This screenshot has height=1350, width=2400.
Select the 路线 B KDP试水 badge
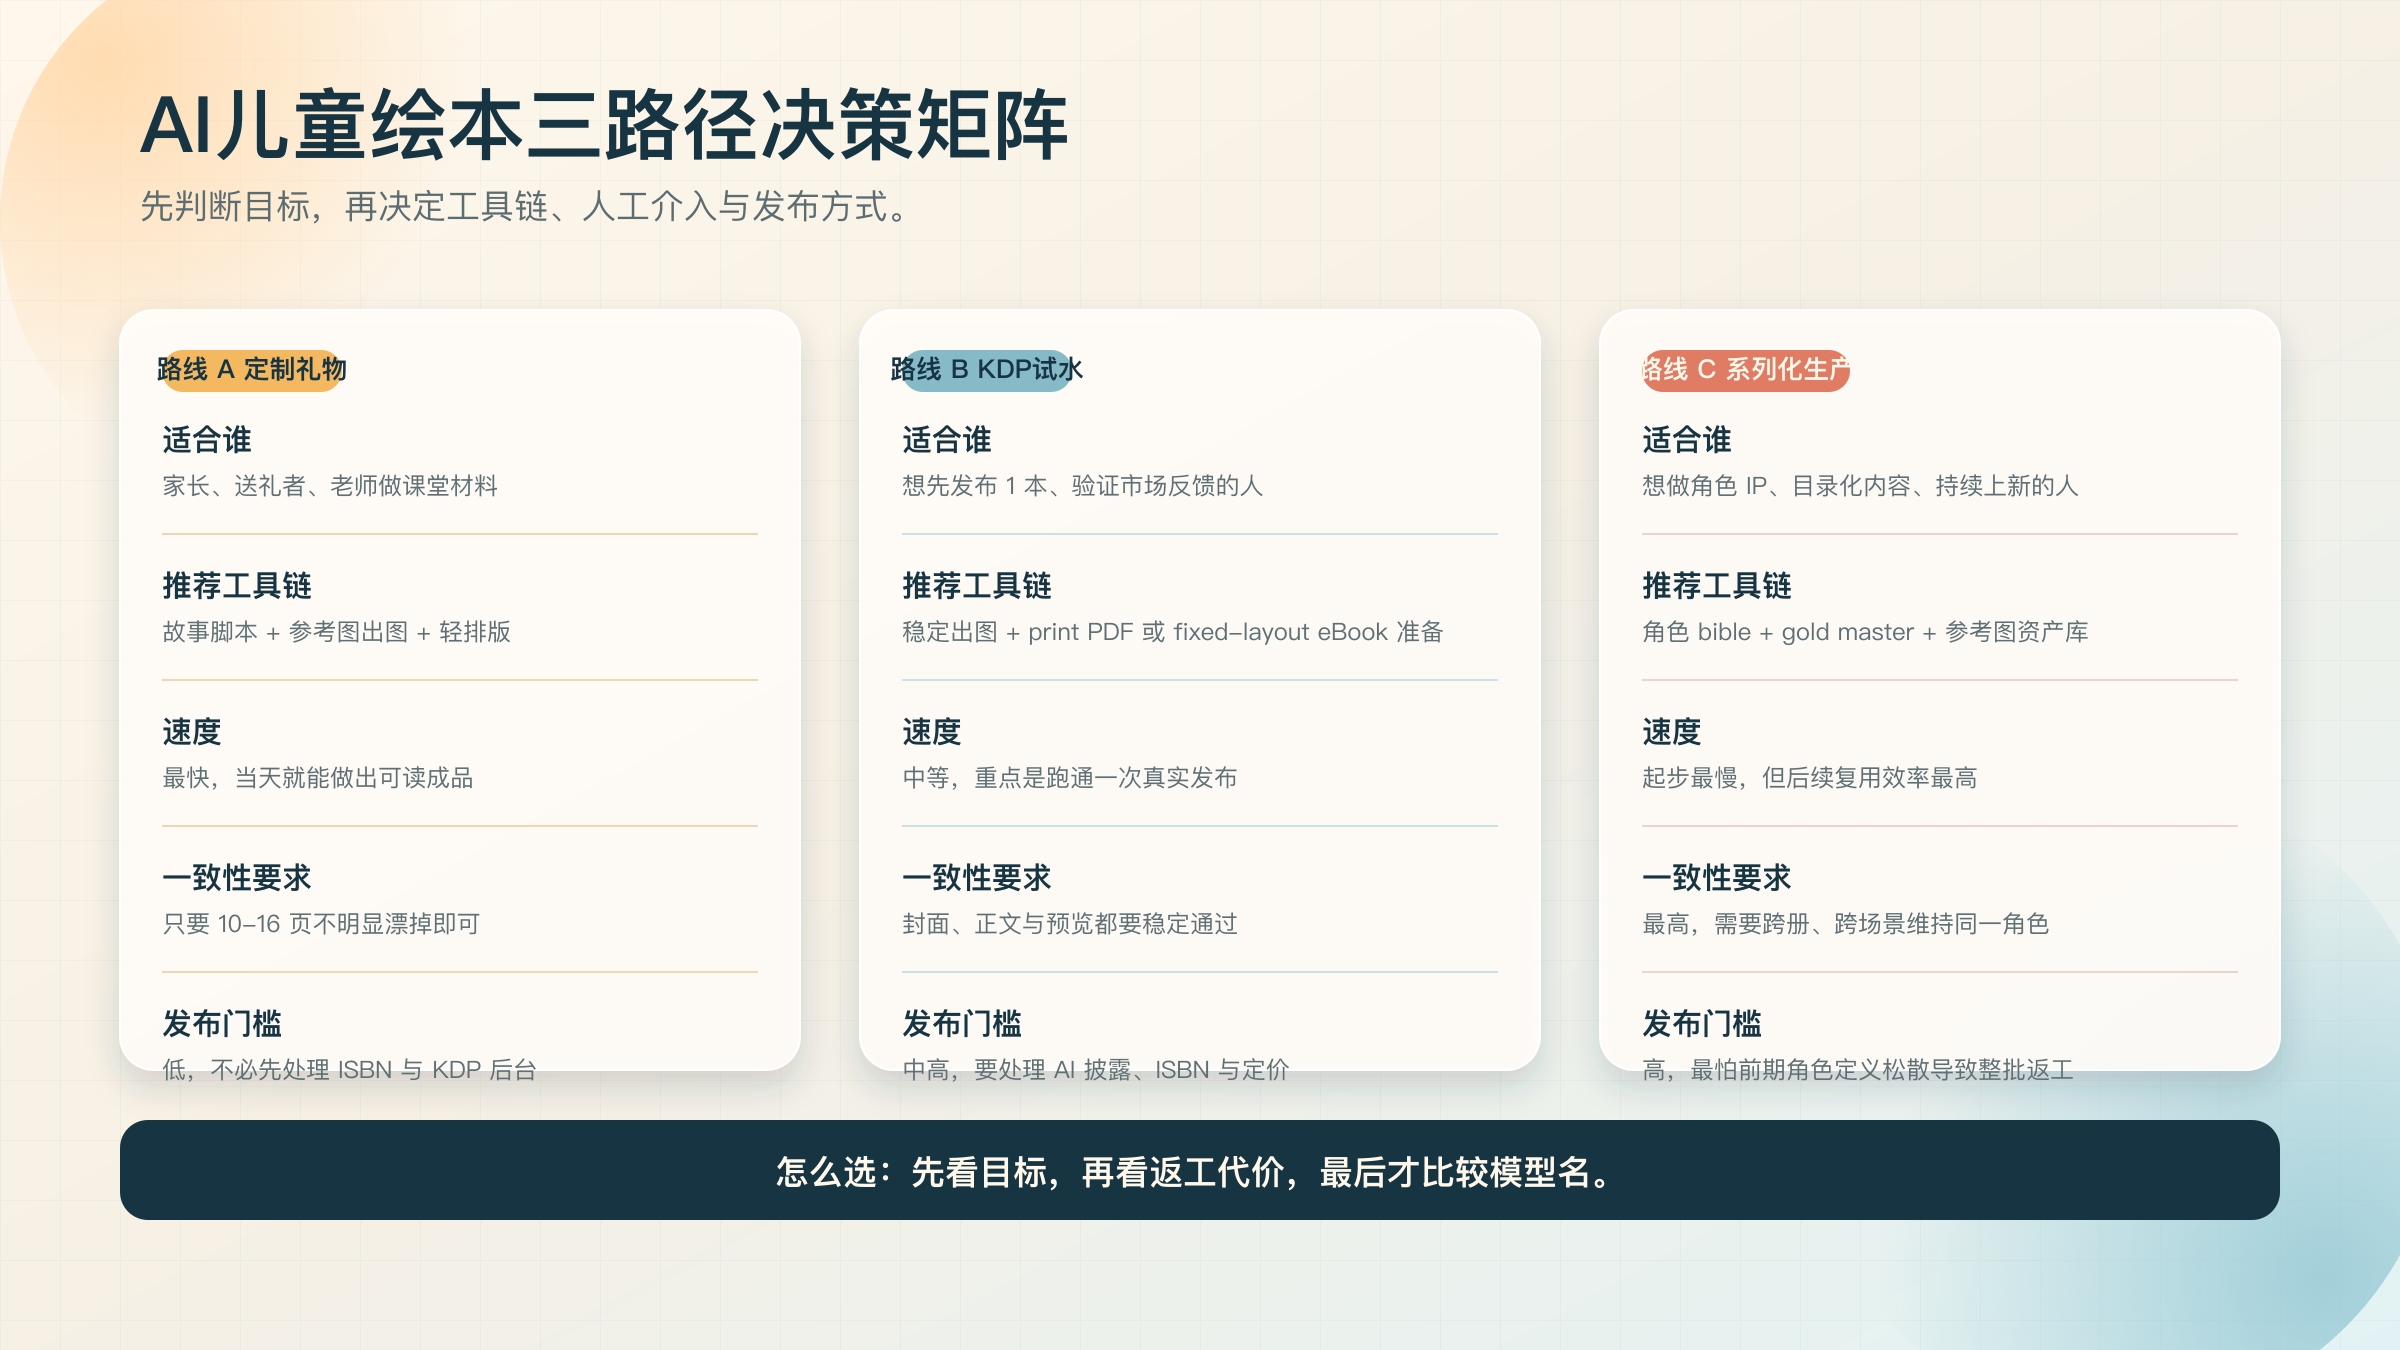tap(984, 369)
